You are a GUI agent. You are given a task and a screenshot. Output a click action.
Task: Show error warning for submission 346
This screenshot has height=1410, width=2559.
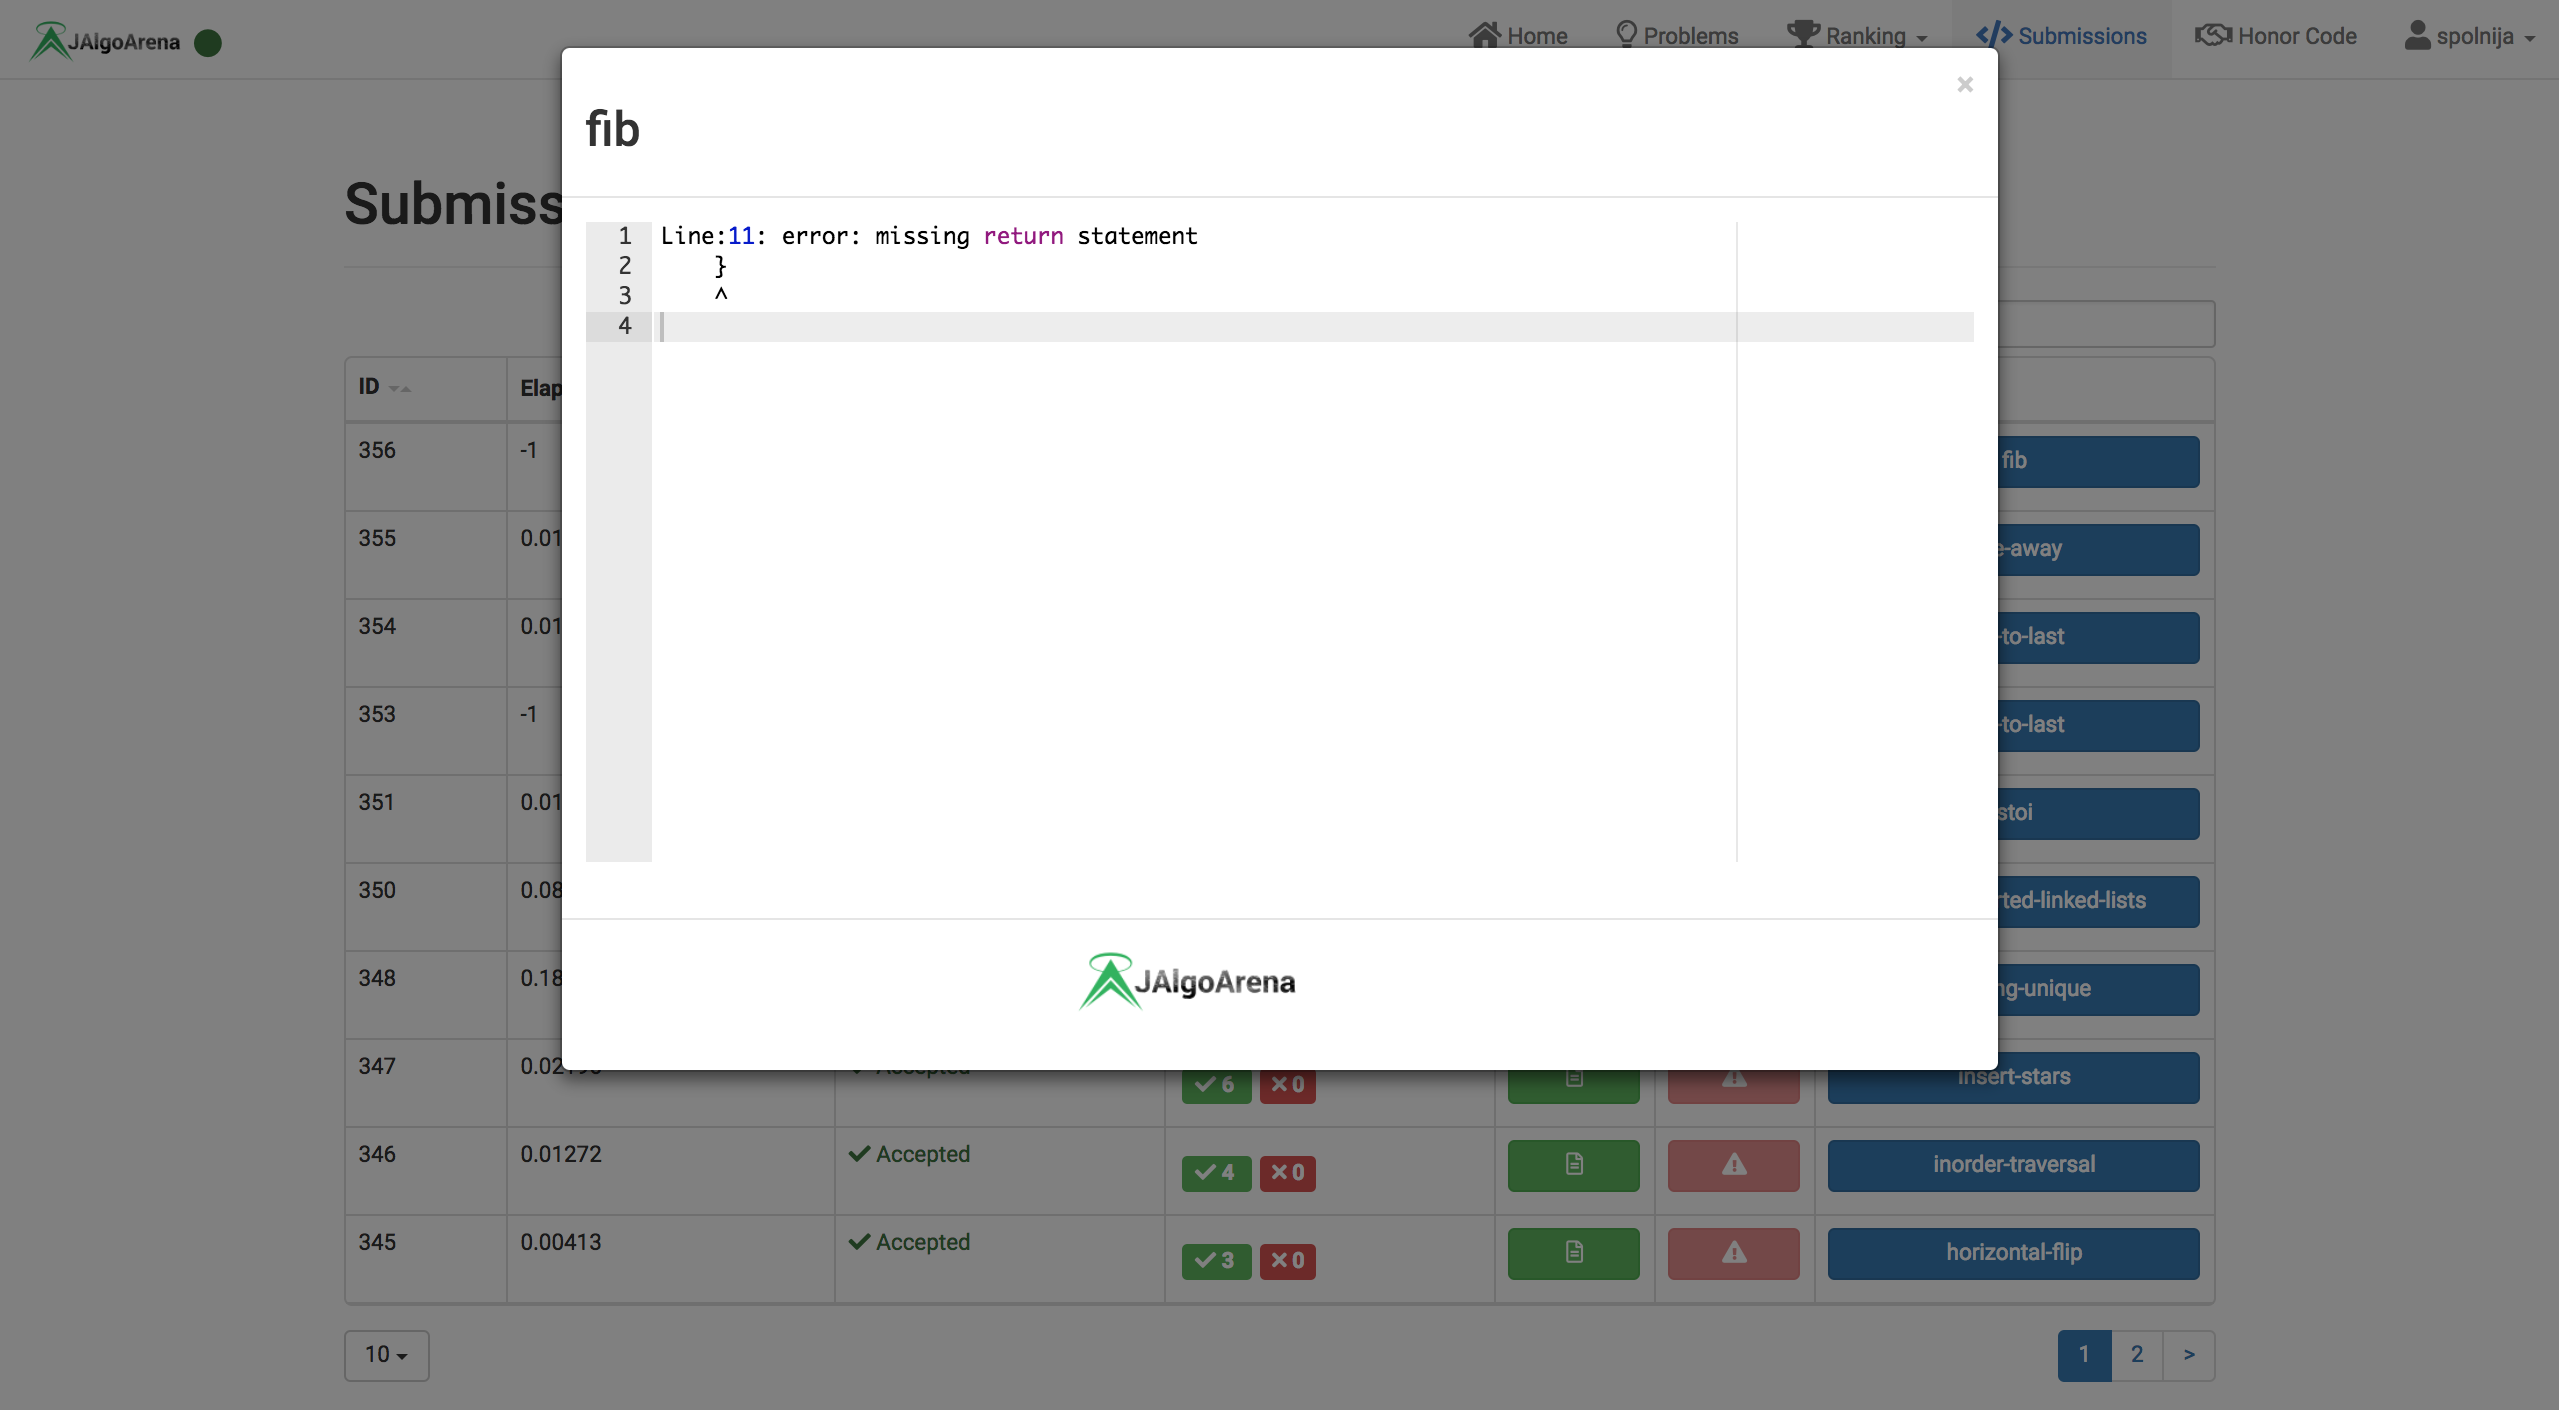point(1733,1165)
